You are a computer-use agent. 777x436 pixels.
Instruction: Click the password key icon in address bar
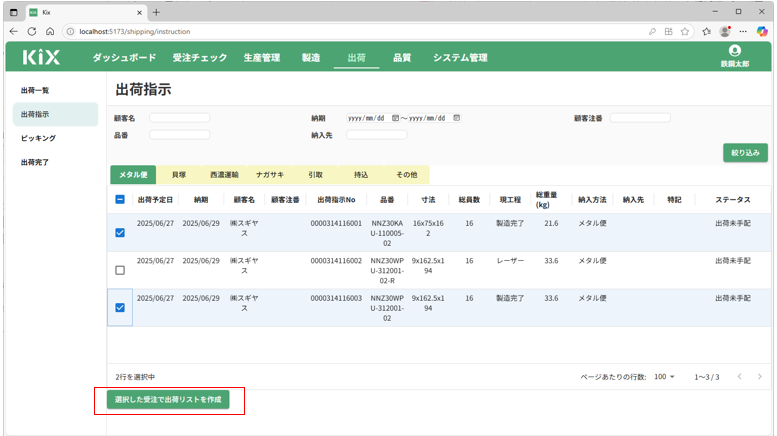[652, 31]
